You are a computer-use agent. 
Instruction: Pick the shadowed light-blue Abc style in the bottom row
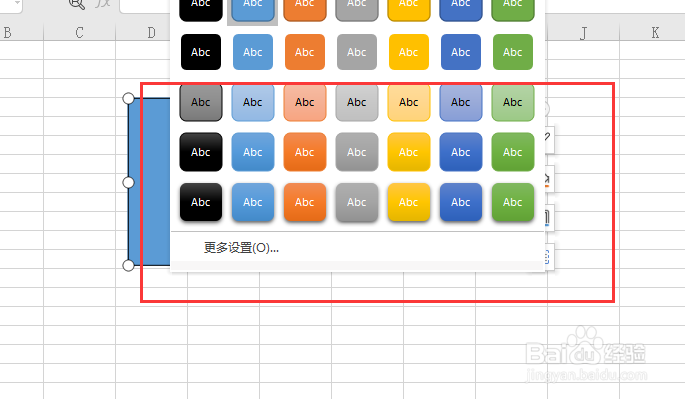253,202
